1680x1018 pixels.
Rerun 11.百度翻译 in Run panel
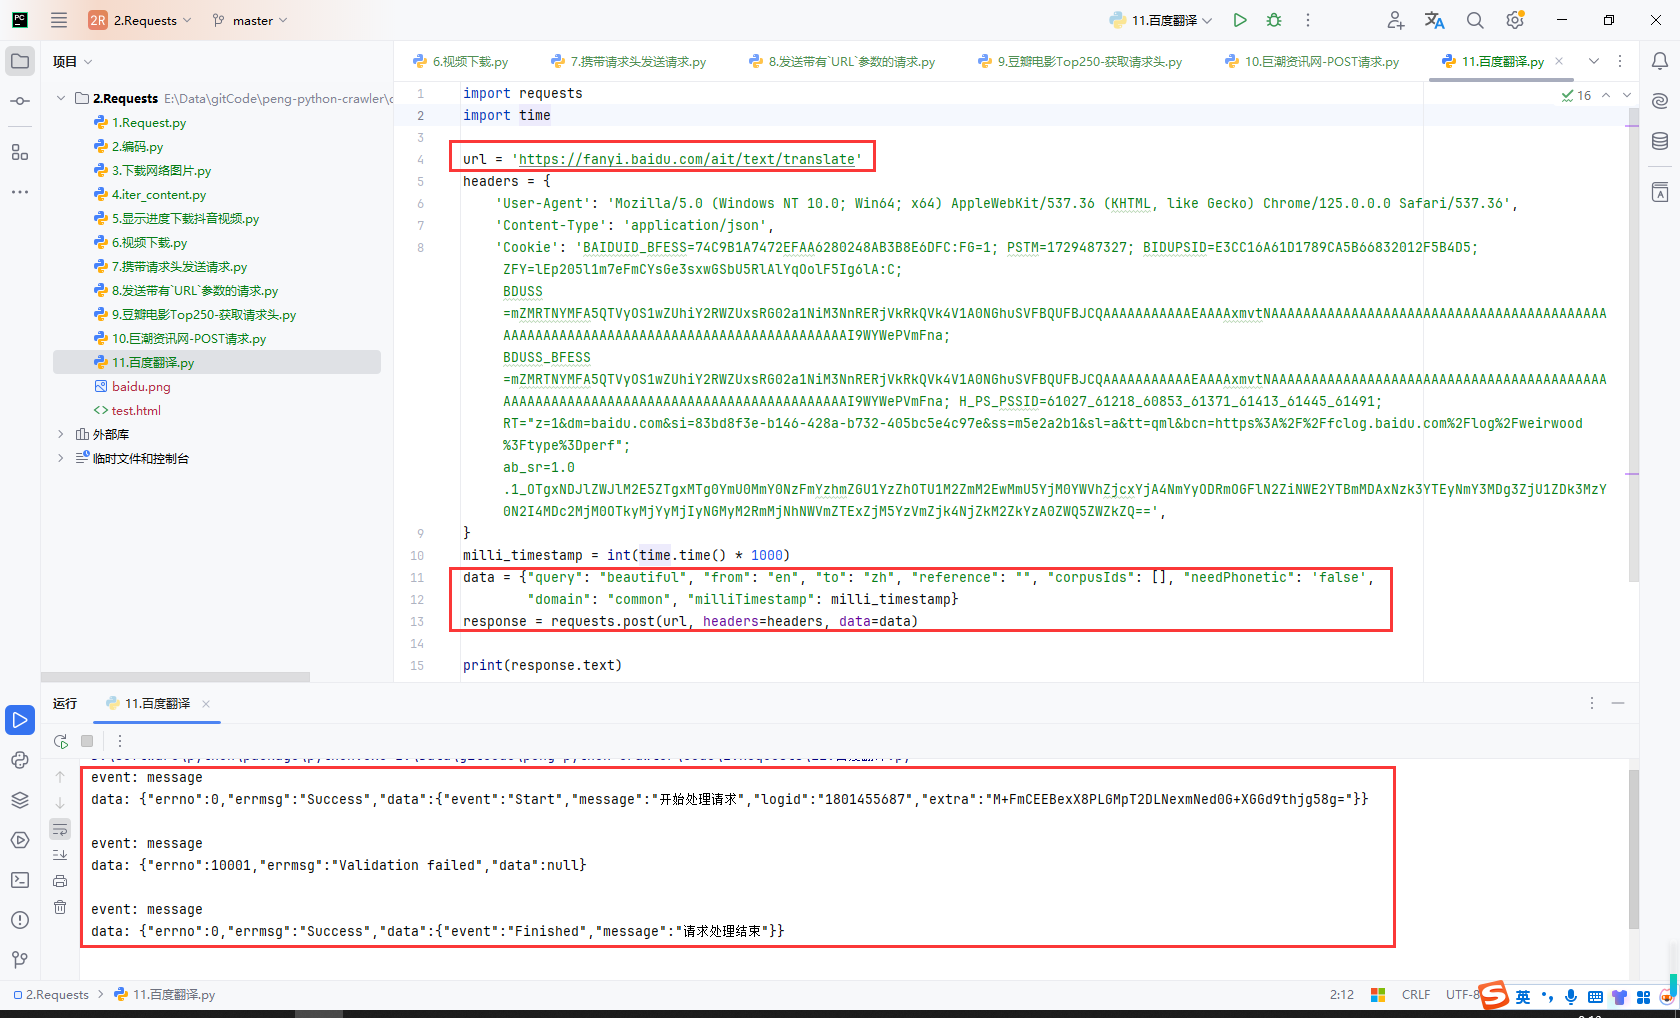click(x=61, y=741)
